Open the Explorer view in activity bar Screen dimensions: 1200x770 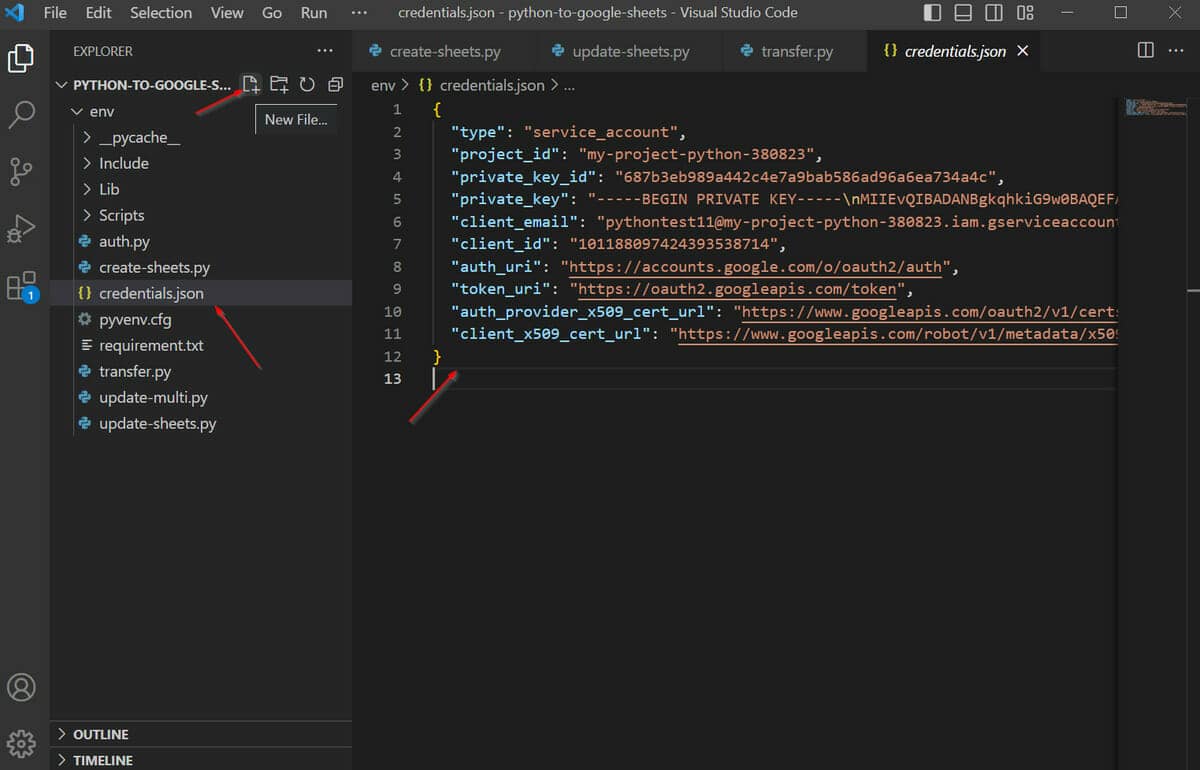coord(21,57)
